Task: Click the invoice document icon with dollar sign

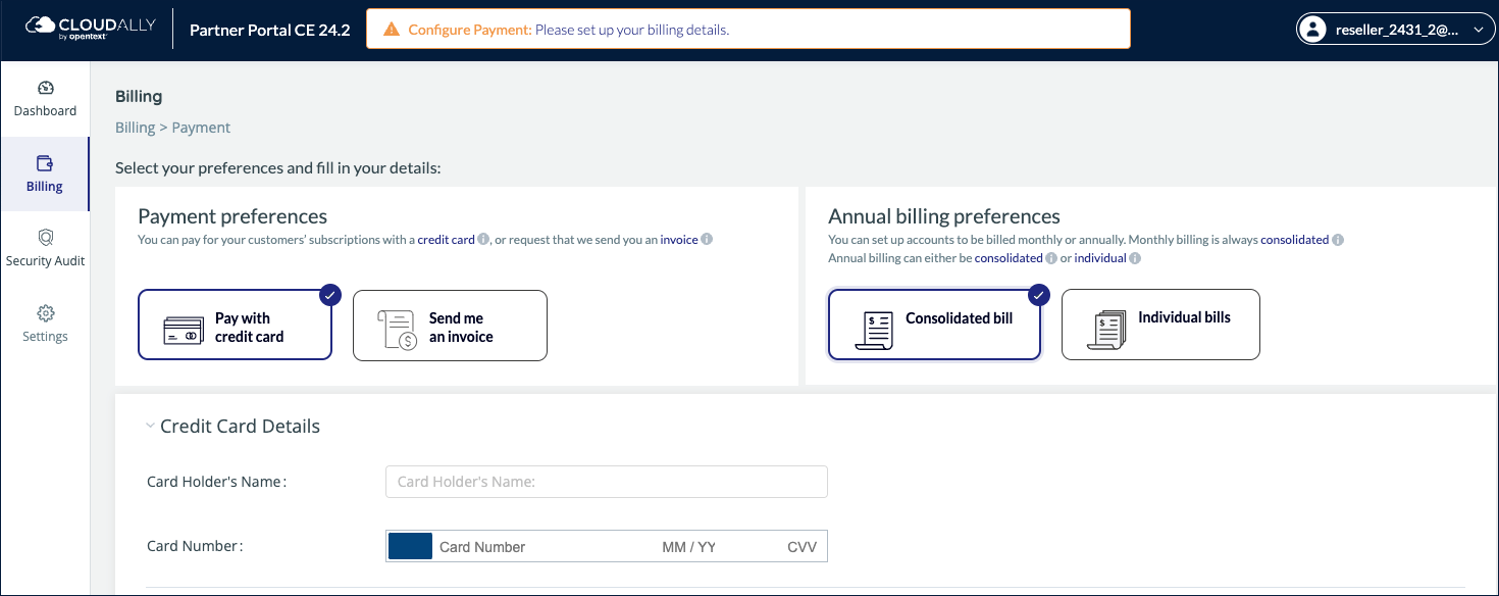Action: tap(397, 330)
